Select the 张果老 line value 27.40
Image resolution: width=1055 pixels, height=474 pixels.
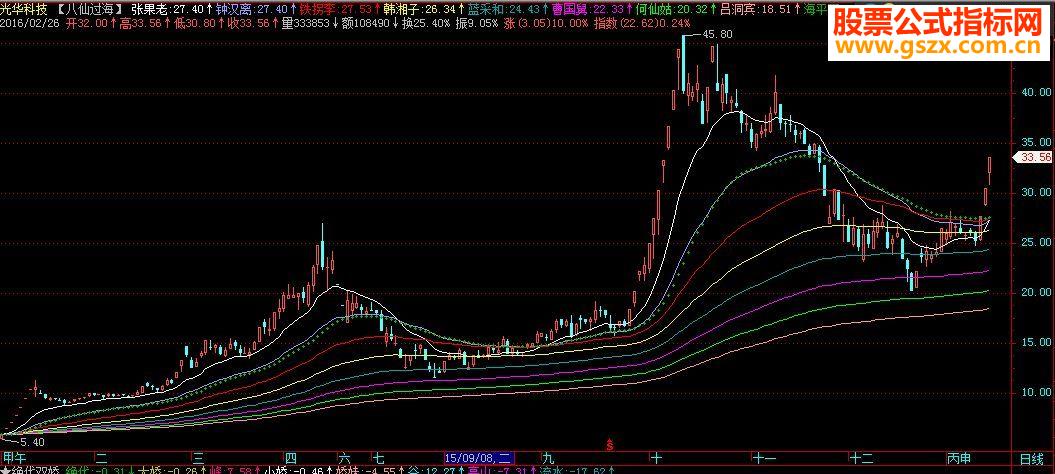tap(189, 10)
